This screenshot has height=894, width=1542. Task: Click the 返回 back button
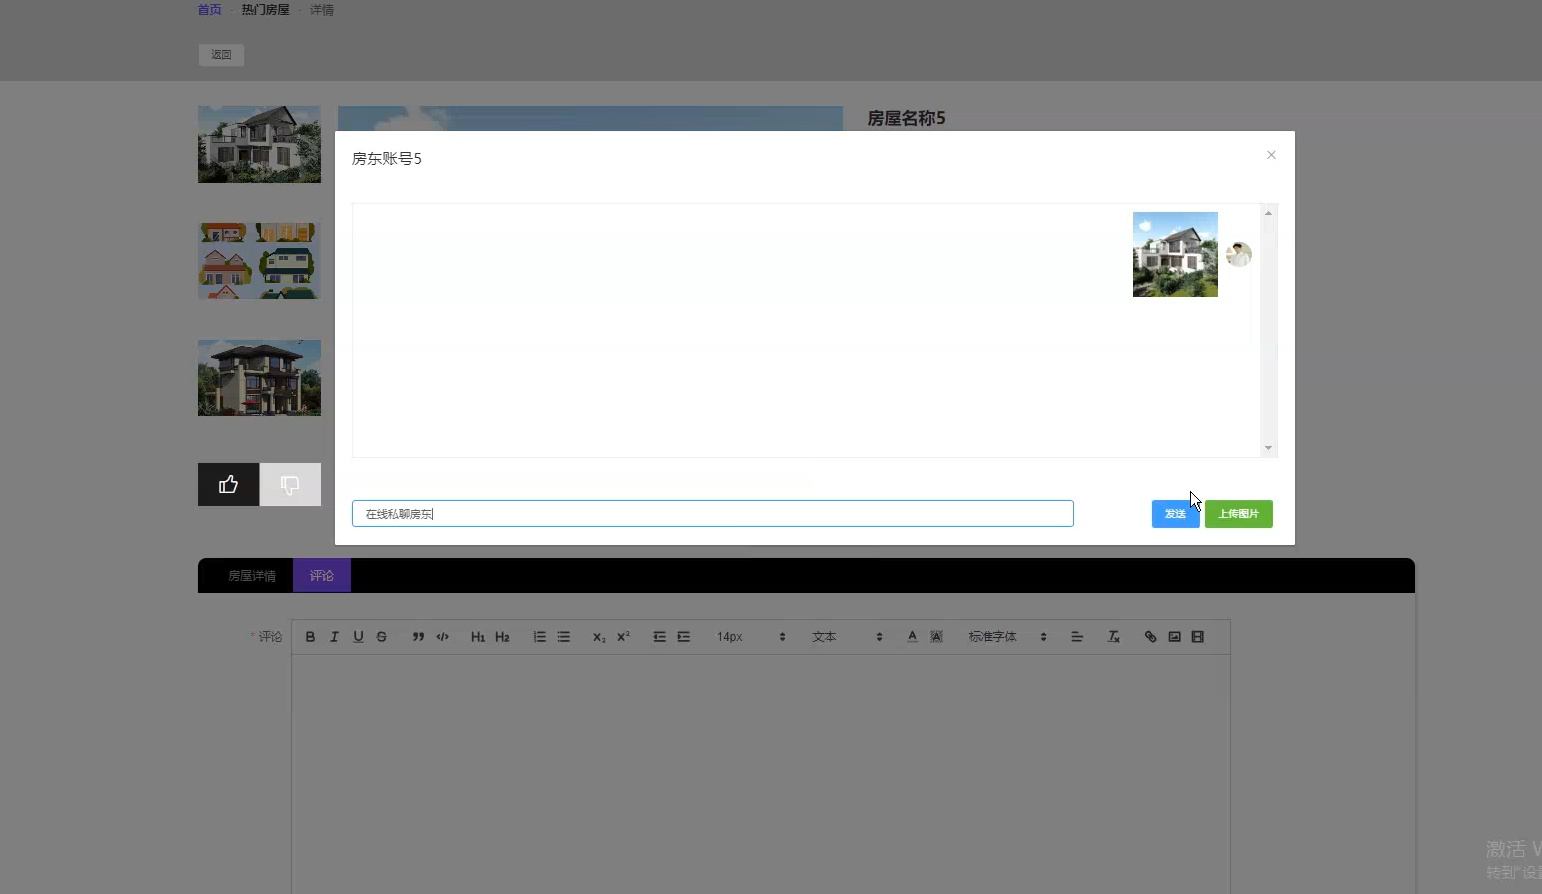[x=221, y=55]
